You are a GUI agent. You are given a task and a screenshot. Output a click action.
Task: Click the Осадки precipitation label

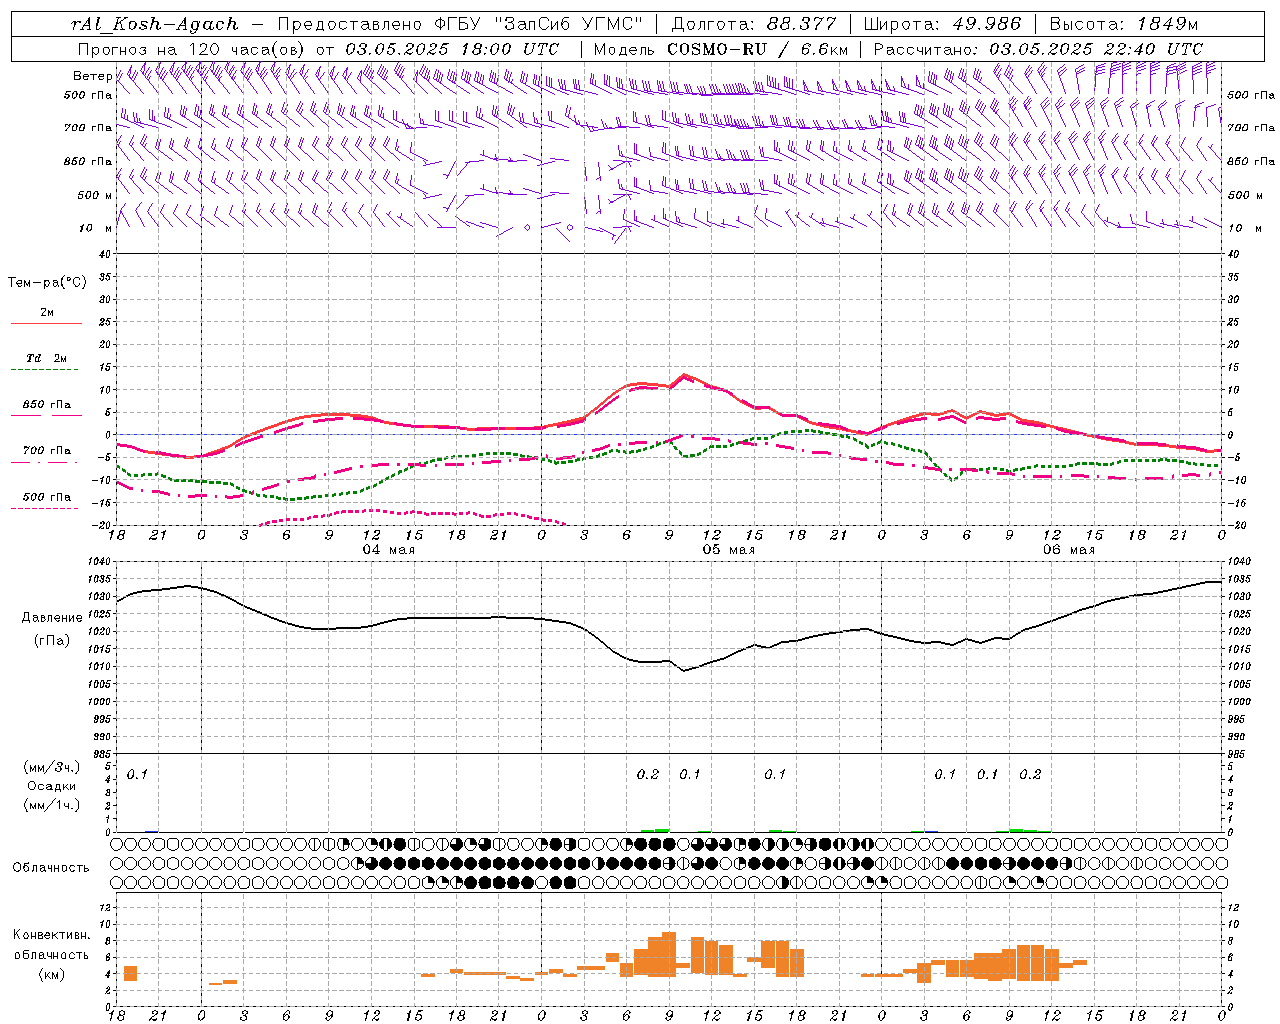[x=51, y=786]
